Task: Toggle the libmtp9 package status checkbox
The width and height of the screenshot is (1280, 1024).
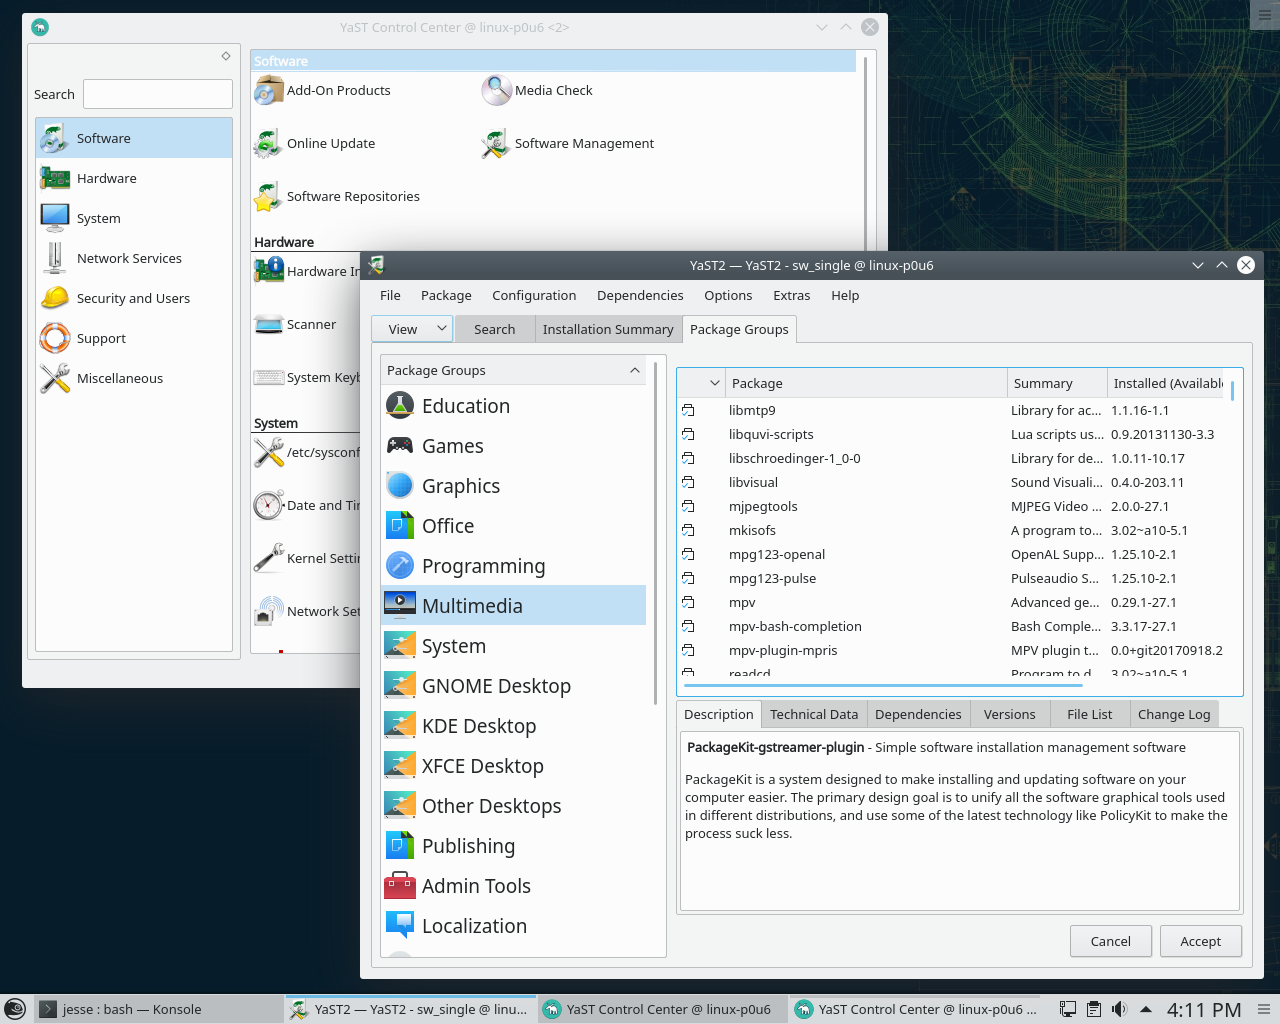Action: coord(688,410)
